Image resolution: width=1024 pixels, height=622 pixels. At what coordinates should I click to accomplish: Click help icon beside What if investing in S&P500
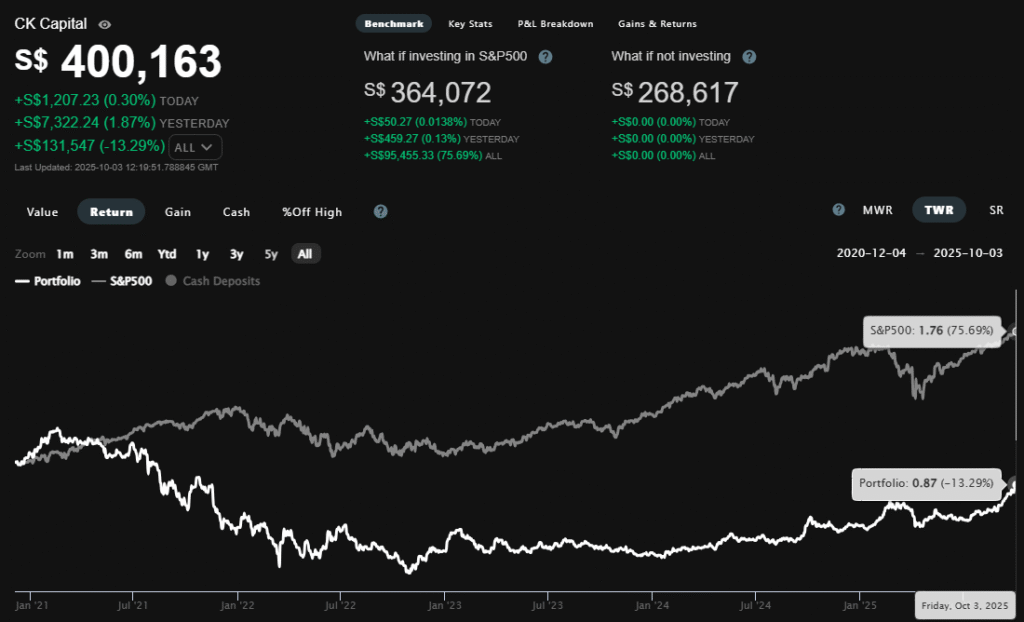[x=545, y=57]
